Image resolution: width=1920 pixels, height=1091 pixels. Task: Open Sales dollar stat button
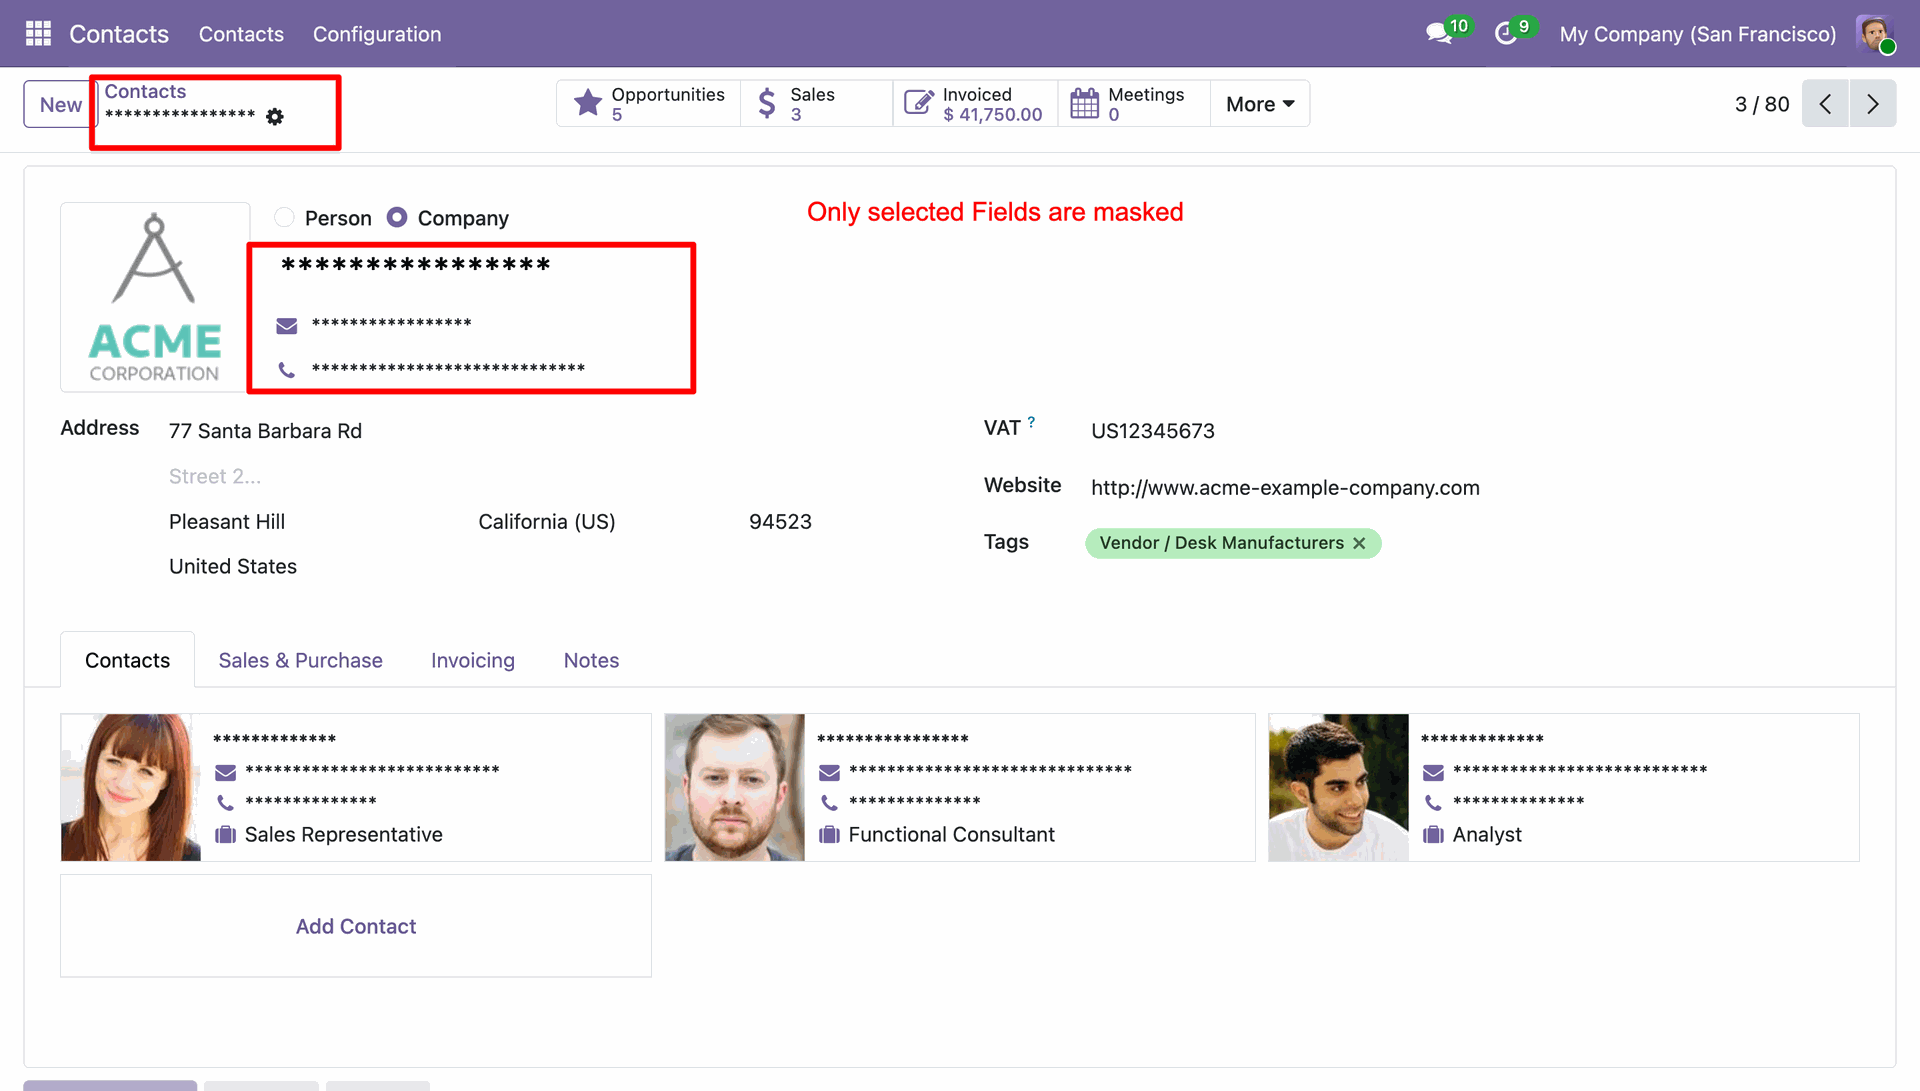pos(817,104)
